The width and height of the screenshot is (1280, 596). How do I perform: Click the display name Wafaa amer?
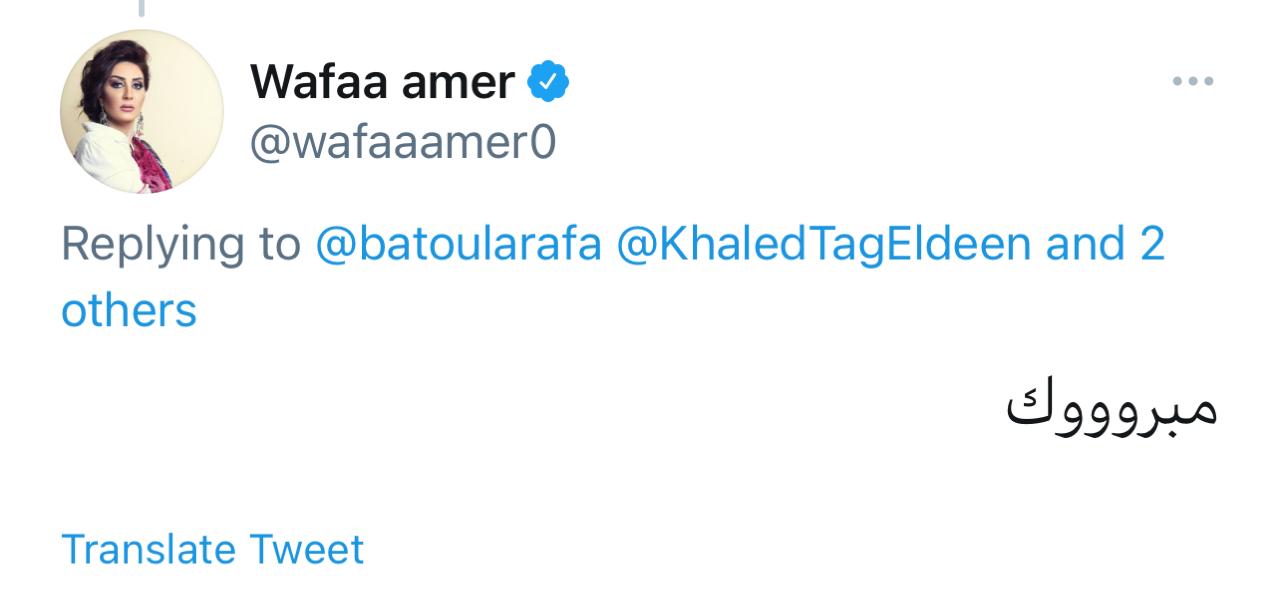(382, 82)
